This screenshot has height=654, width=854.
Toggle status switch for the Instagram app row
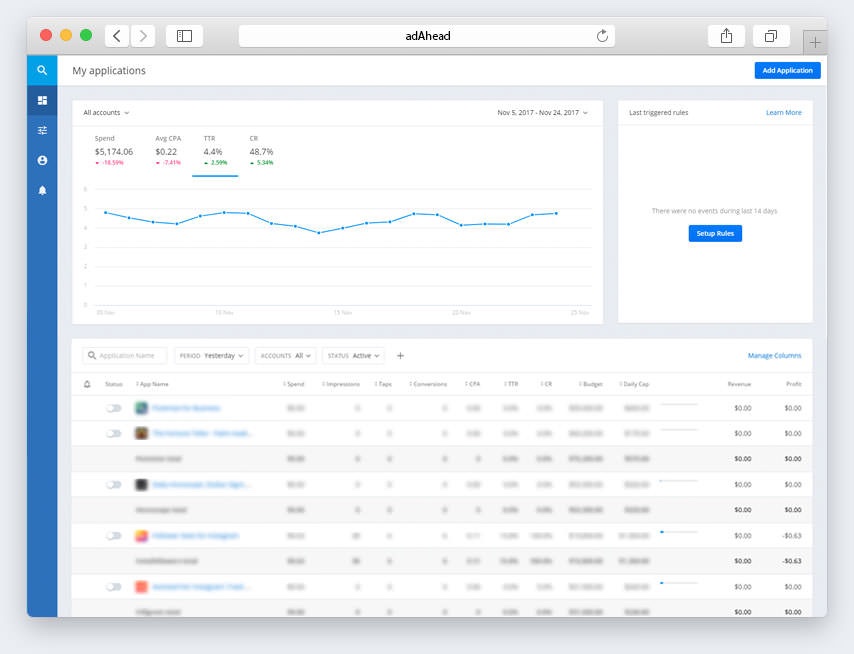[x=113, y=535]
